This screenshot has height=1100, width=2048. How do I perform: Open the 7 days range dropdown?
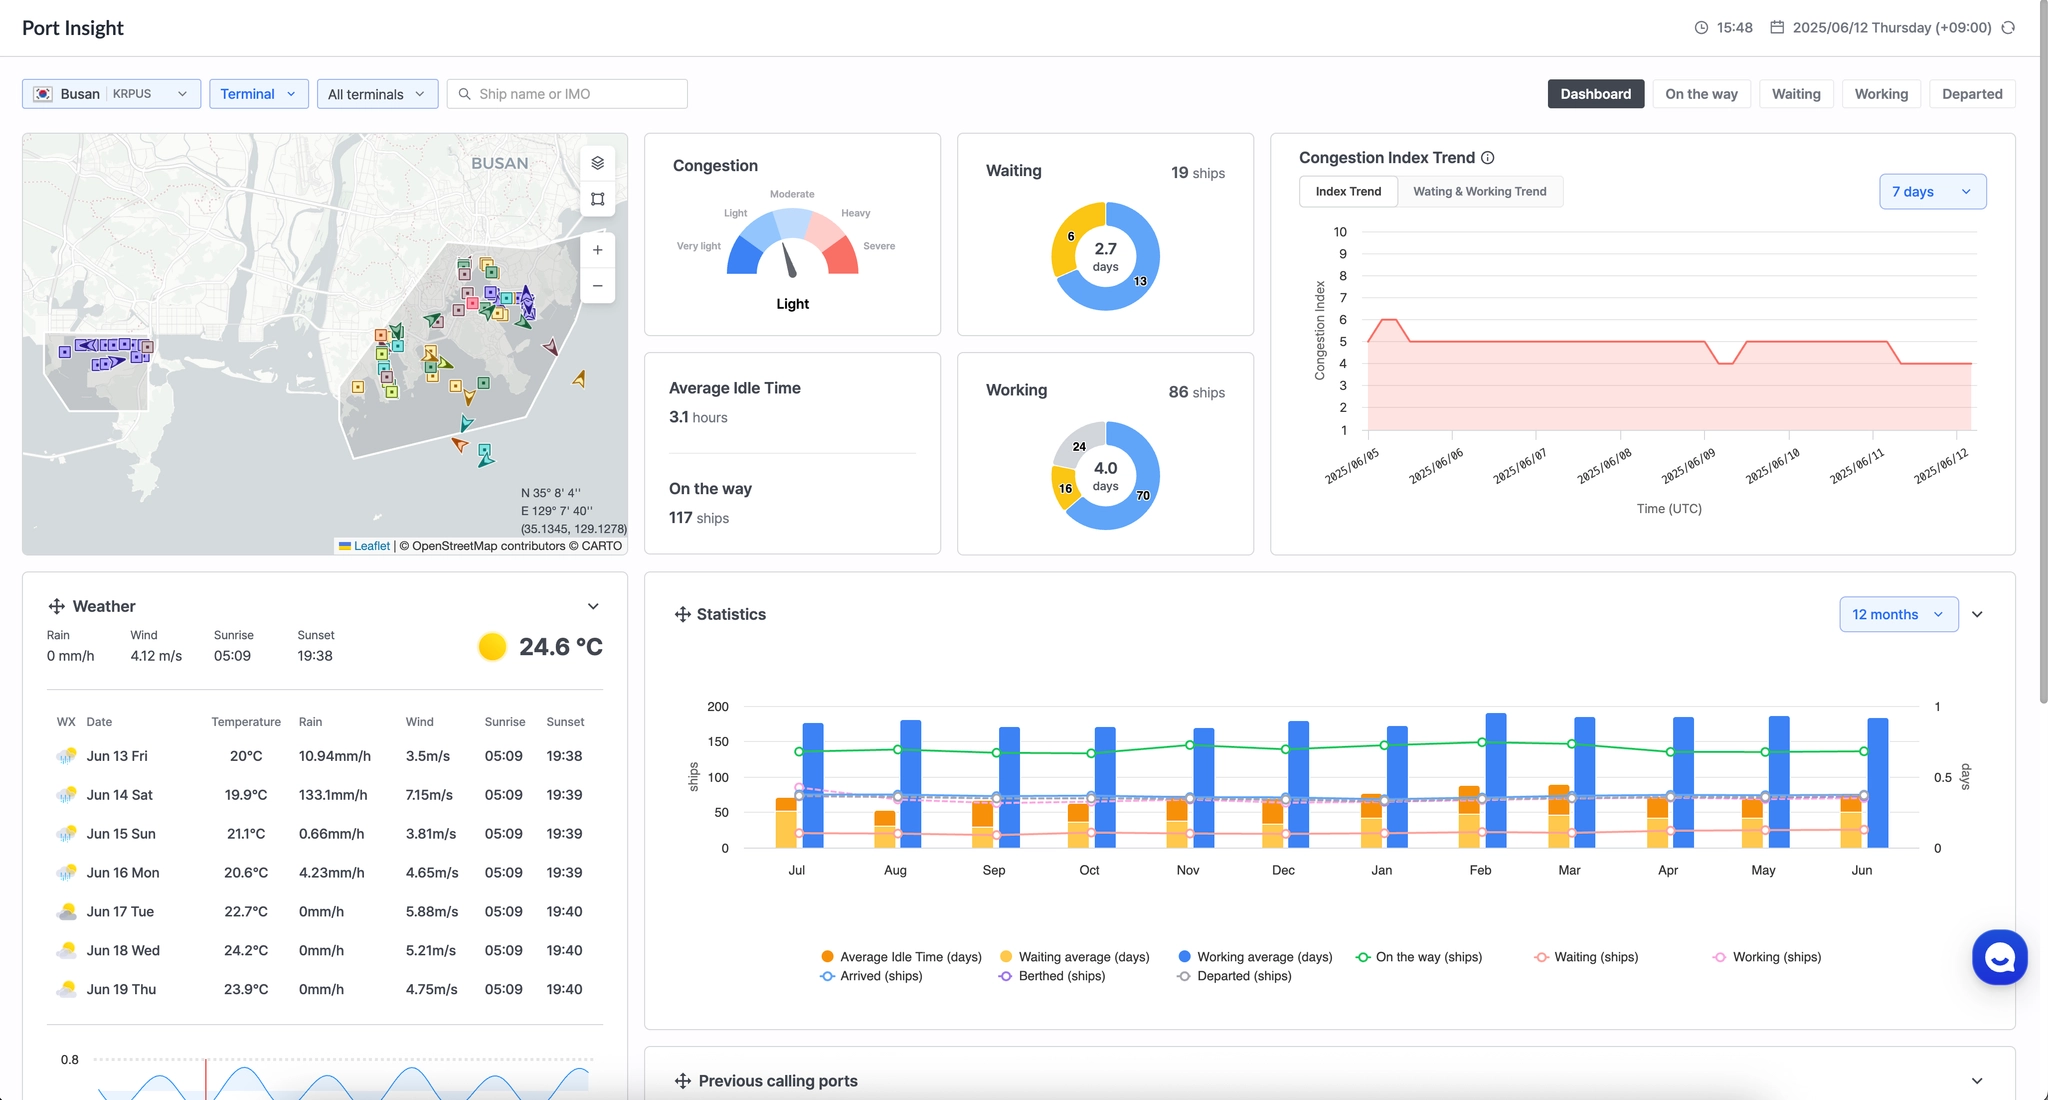[1931, 192]
